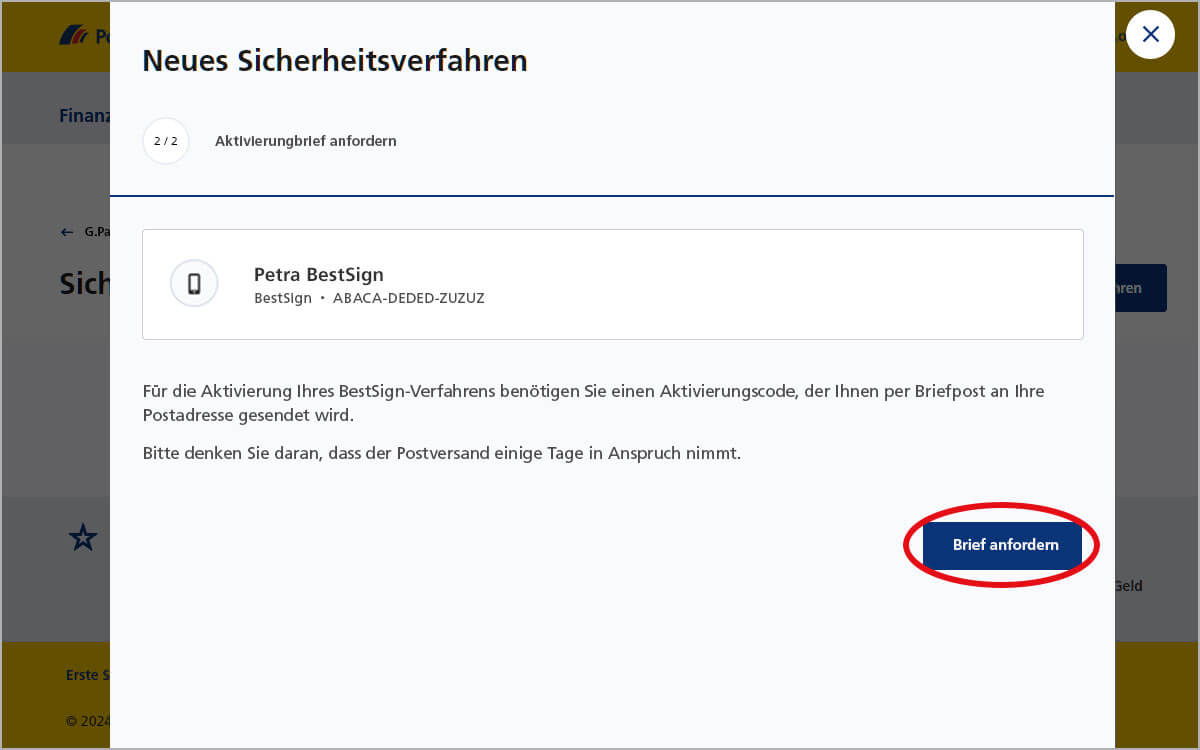The height and width of the screenshot is (750, 1200).
Task: Select the Petra BestSign device card
Action: (x=613, y=284)
